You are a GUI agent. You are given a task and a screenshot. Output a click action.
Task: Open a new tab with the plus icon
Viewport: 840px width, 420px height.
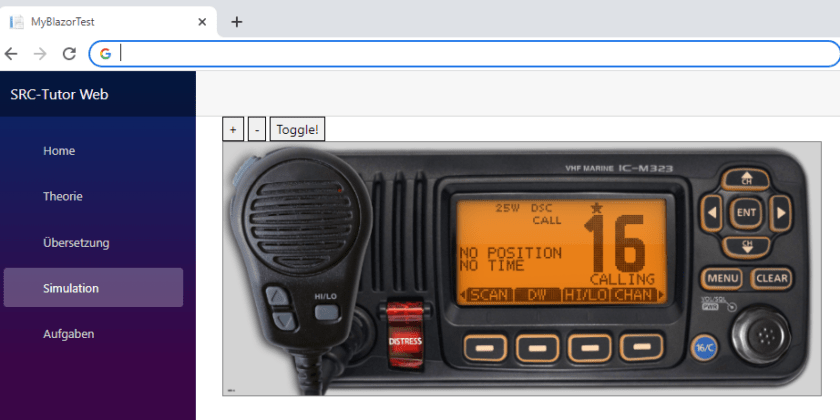(x=236, y=22)
